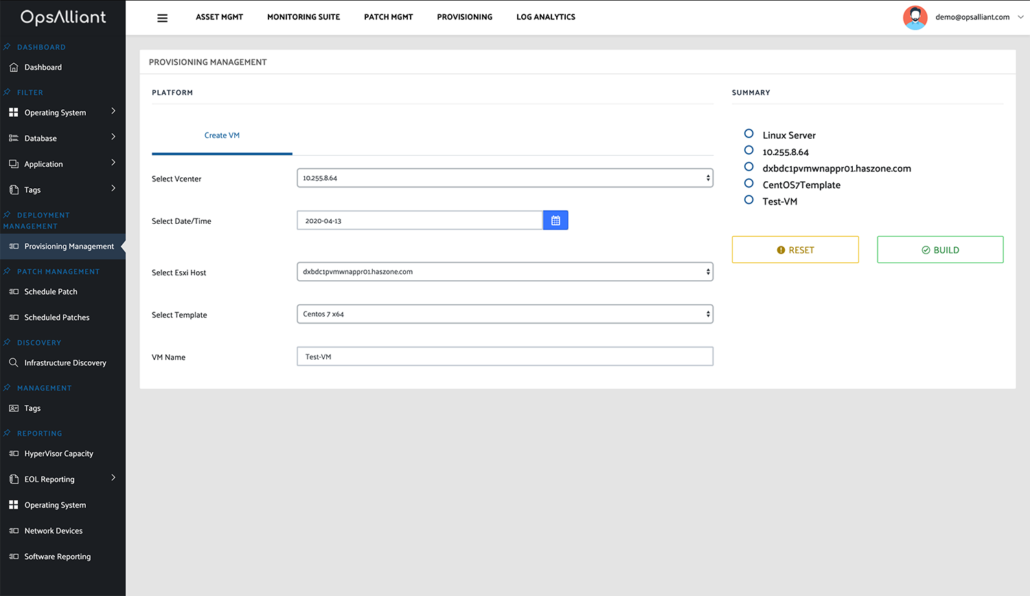The height and width of the screenshot is (596, 1030).
Task: Reset the provisioning form
Action: coord(795,249)
